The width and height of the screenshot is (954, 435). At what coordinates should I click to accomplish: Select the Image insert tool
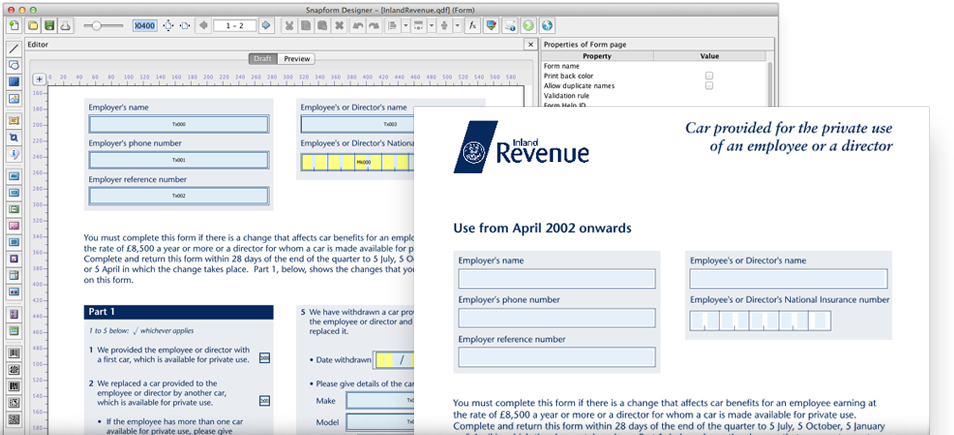[x=14, y=99]
